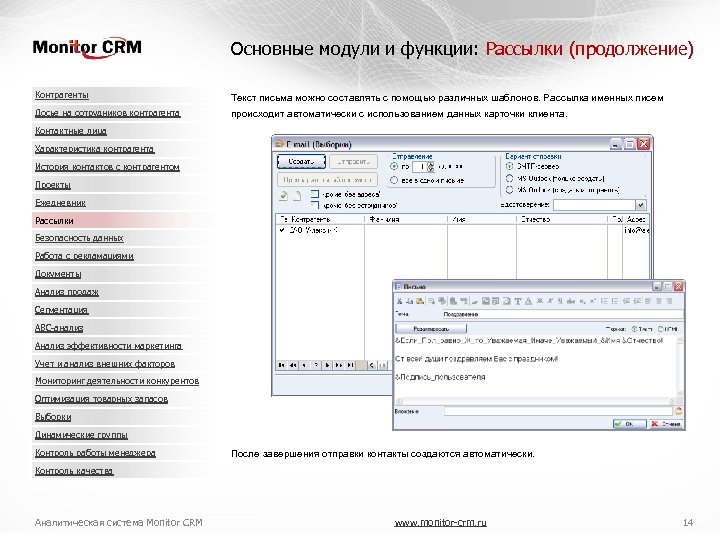The image size is (720, 540).
Task: Click the cut scissors icon in letter toolbar
Action: [x=399, y=301]
